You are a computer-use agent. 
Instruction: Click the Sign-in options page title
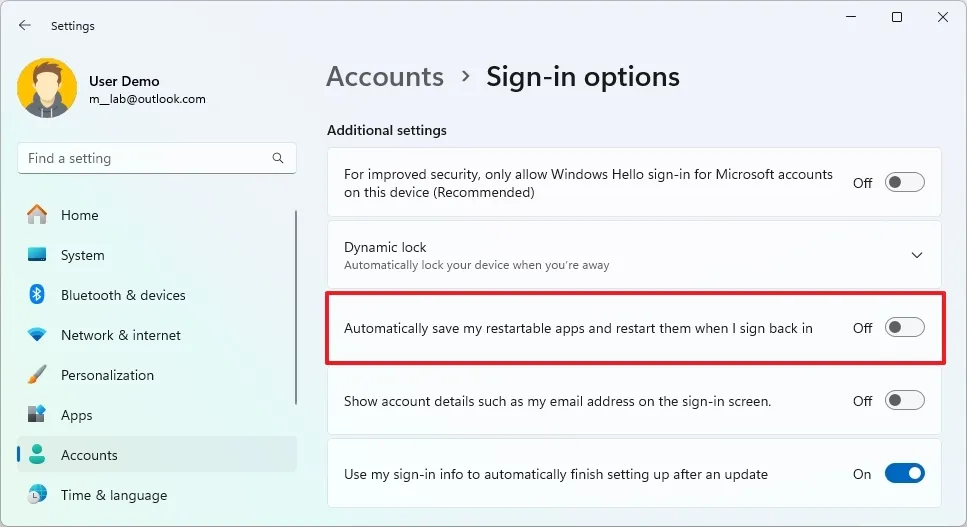pos(583,76)
